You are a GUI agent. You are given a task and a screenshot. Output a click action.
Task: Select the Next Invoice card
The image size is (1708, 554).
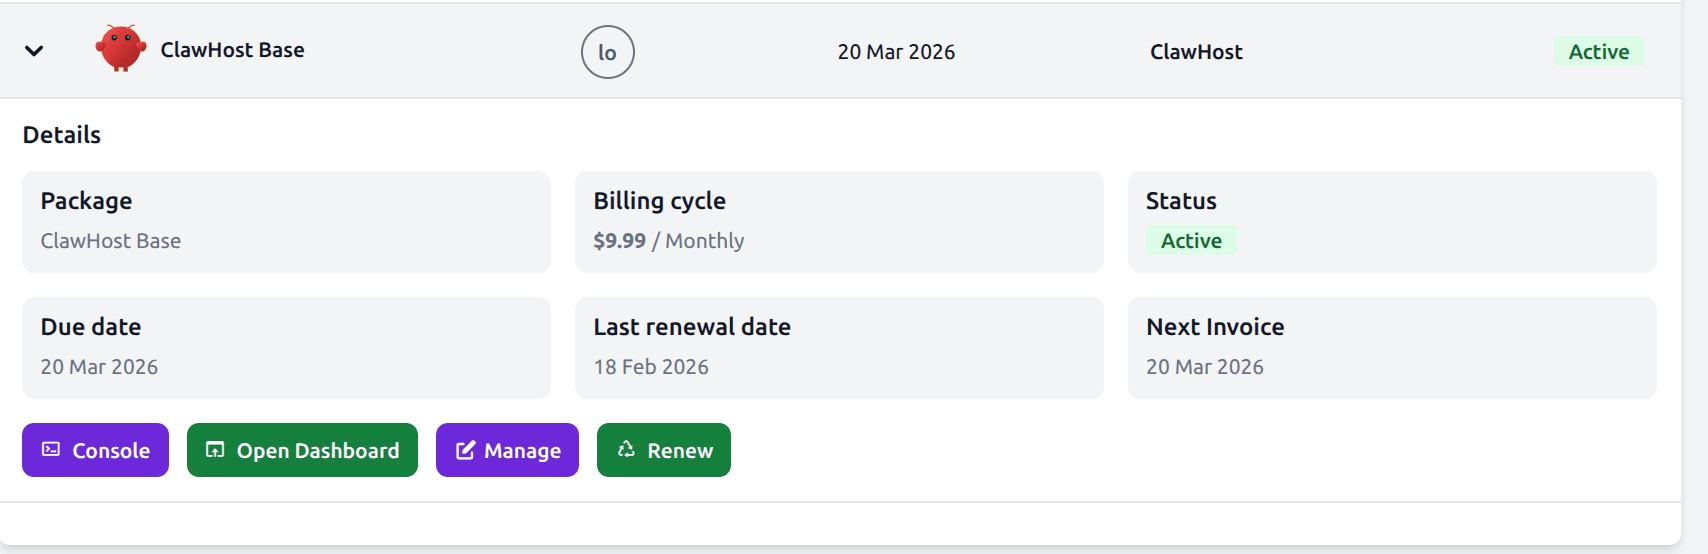[1391, 348]
